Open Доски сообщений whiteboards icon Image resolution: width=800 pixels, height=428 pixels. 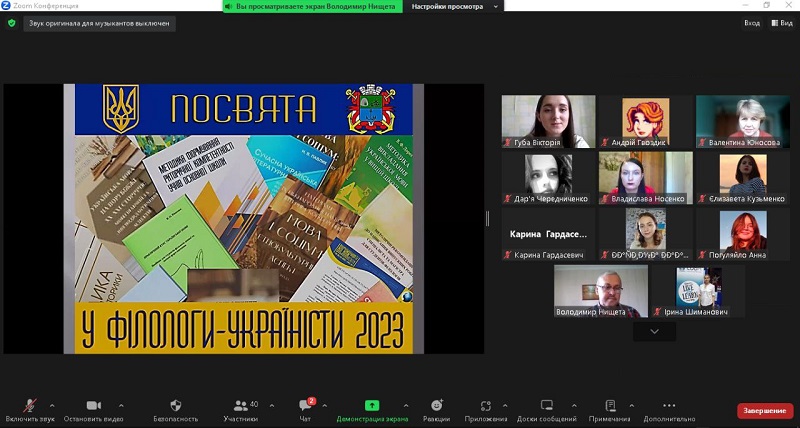click(x=547, y=406)
